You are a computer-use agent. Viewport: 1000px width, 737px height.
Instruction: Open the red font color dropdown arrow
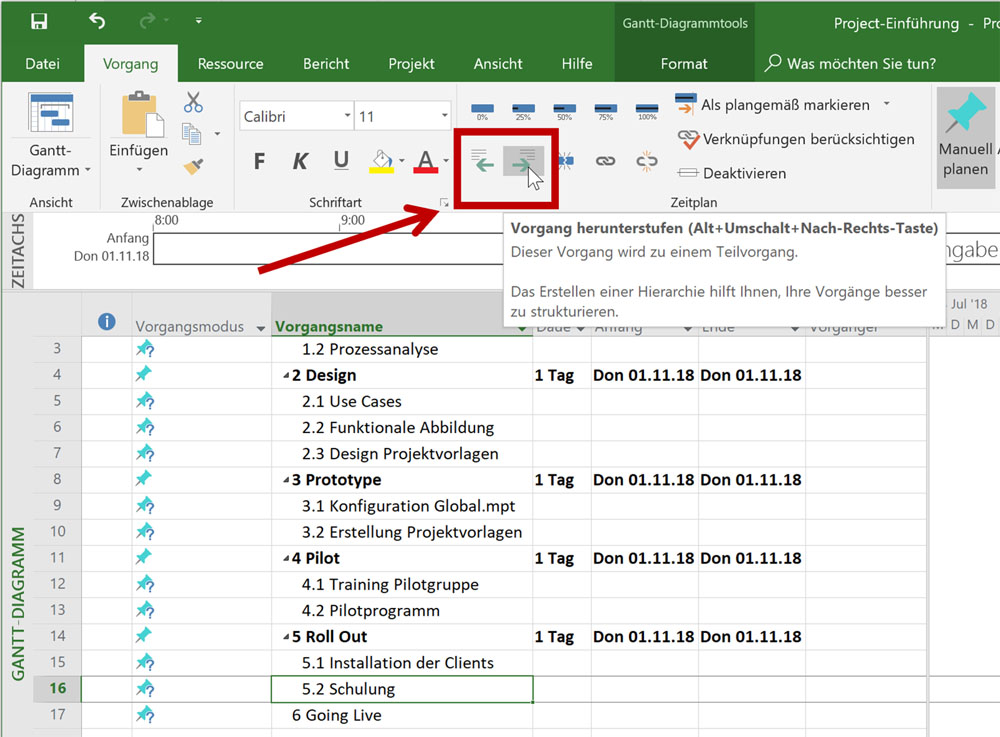(445, 161)
